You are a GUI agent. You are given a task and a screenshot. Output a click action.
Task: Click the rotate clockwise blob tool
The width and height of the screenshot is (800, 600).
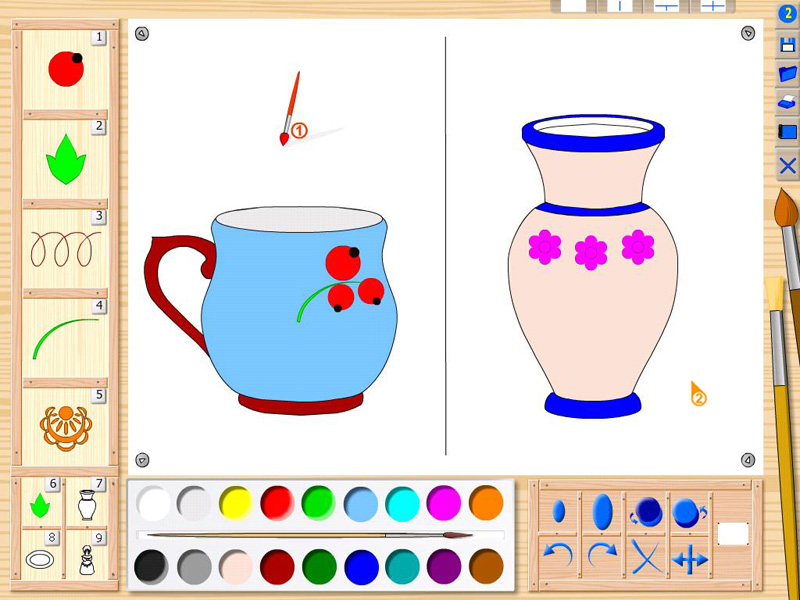point(689,513)
